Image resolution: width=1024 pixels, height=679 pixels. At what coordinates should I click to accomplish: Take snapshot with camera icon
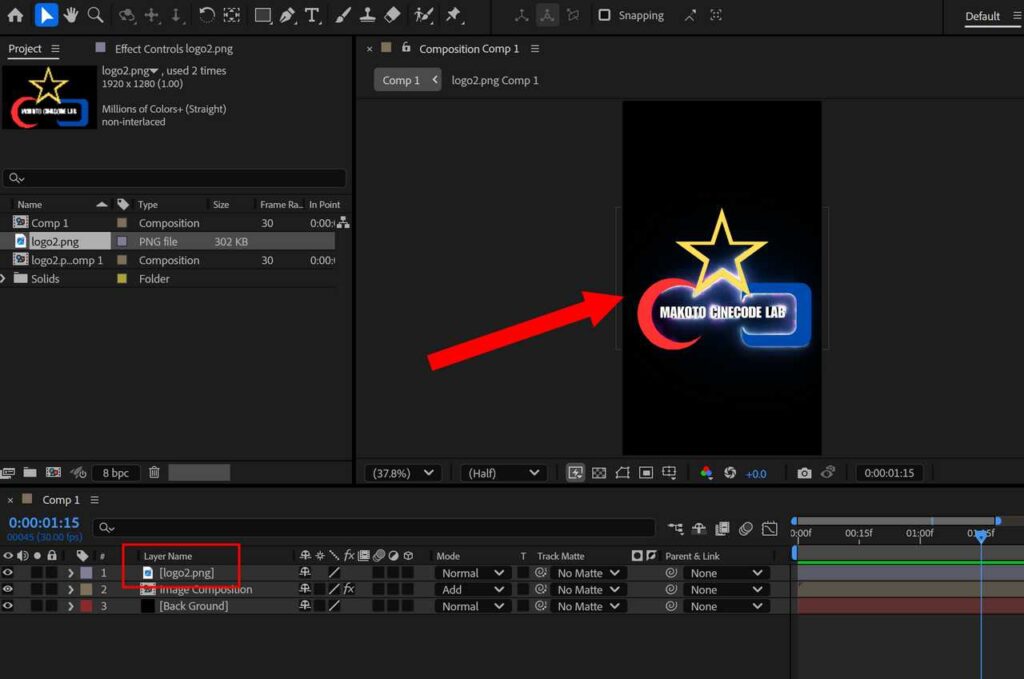click(805, 473)
